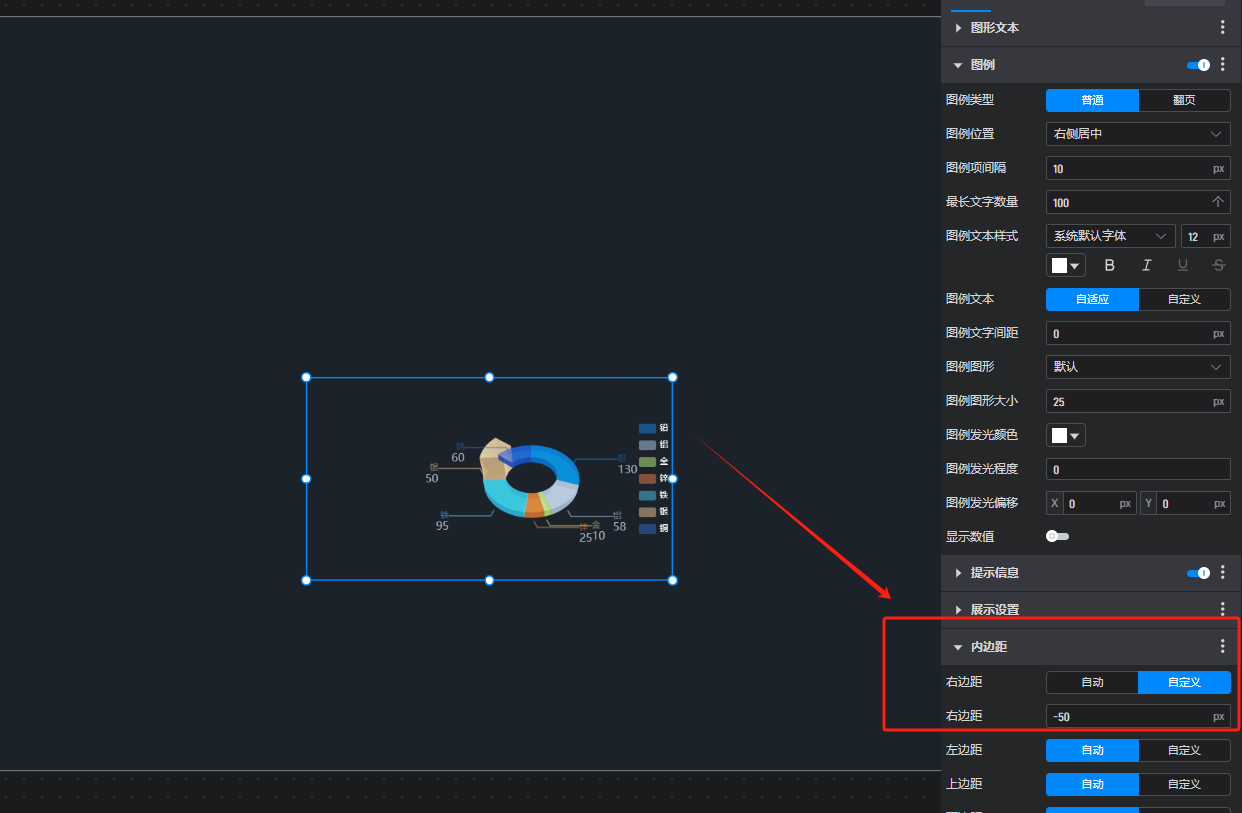Image resolution: width=1242 pixels, height=813 pixels.
Task: Open more options for 图形文本 section
Action: coord(1222,28)
